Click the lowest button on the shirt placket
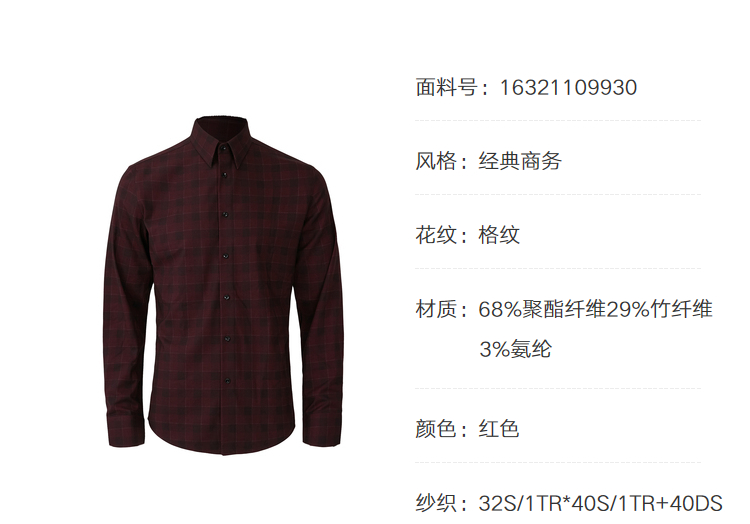This screenshot has height=524, width=750. click(x=227, y=381)
